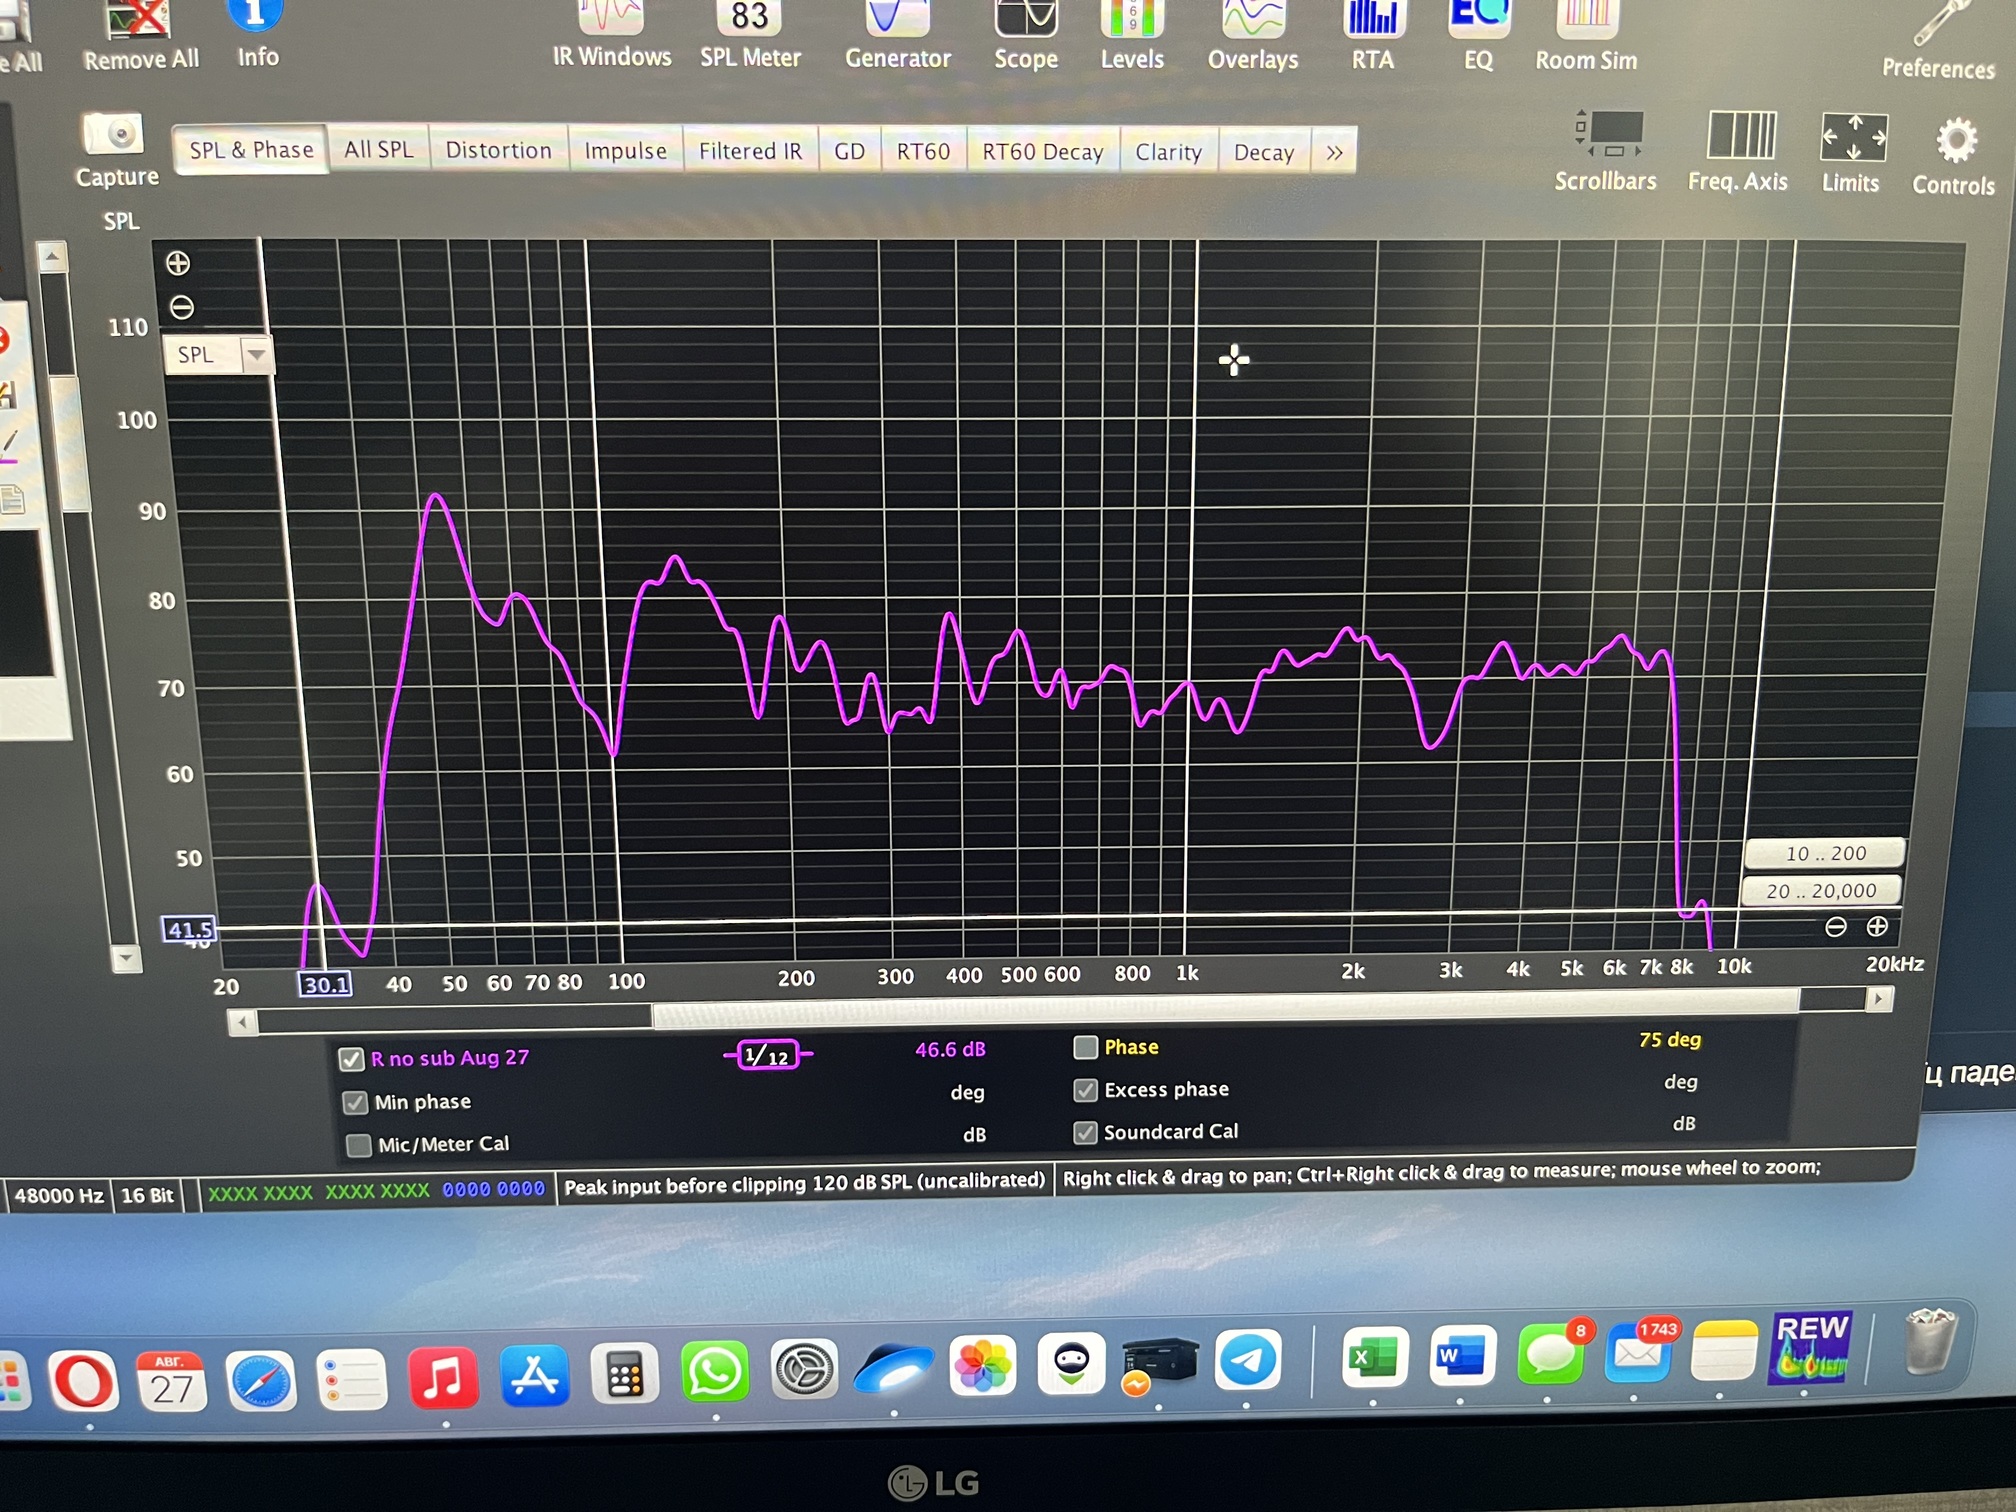Image resolution: width=2016 pixels, height=1512 pixels.
Task: Open the RTA window
Action: [x=1372, y=34]
